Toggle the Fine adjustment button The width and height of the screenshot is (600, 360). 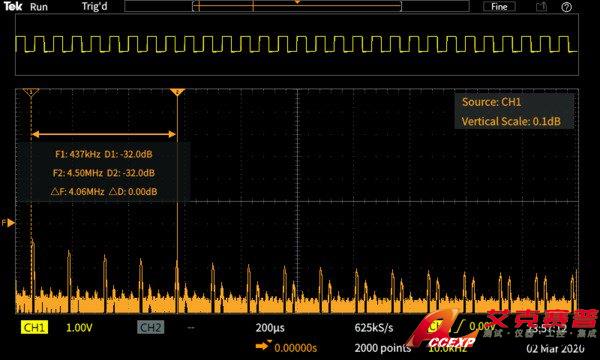[x=499, y=7]
